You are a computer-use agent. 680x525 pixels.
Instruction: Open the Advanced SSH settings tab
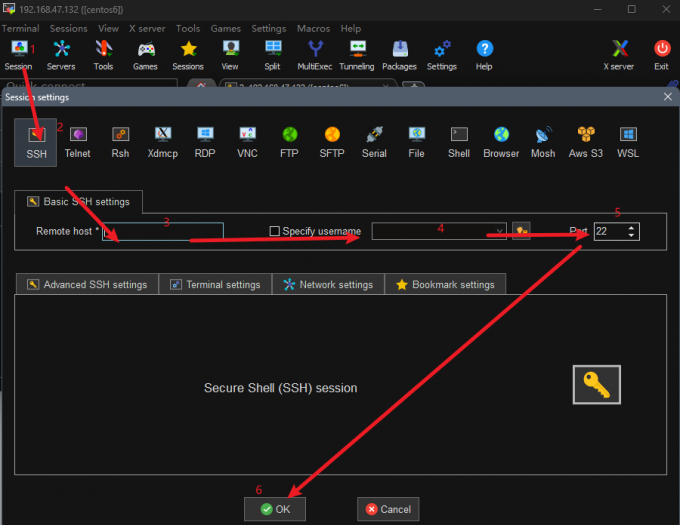coord(87,284)
